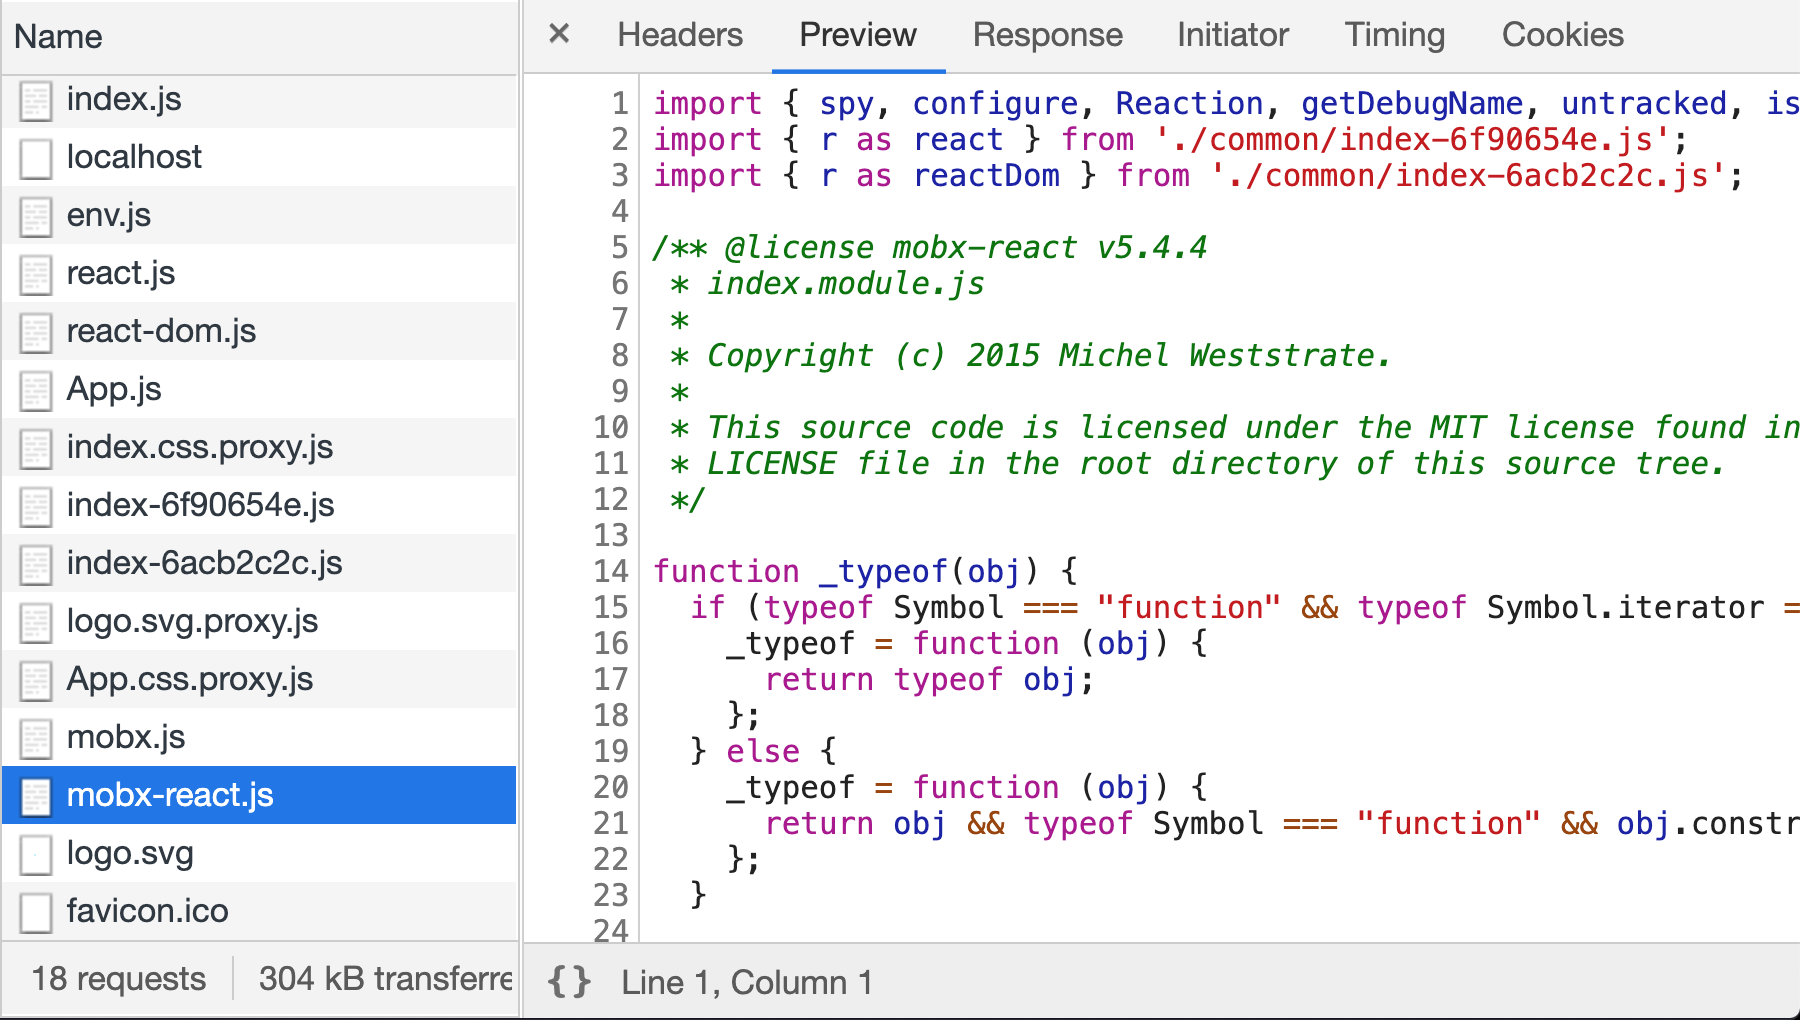Click the 'function _typeof(obj) {' line

point(866,571)
